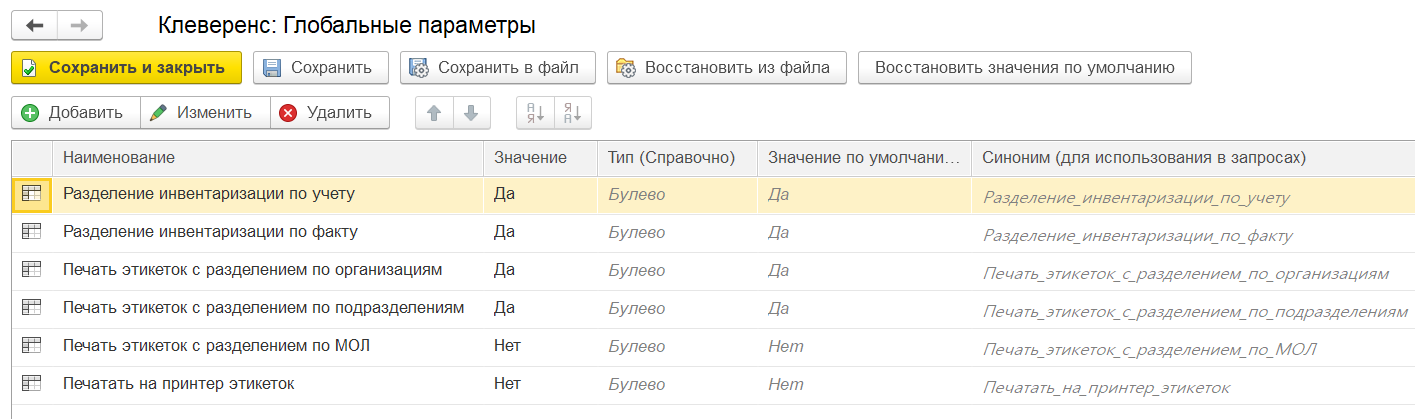Sort the list ascending (А-Я)
Viewport: 1415px width, 419px height.
click(535, 113)
